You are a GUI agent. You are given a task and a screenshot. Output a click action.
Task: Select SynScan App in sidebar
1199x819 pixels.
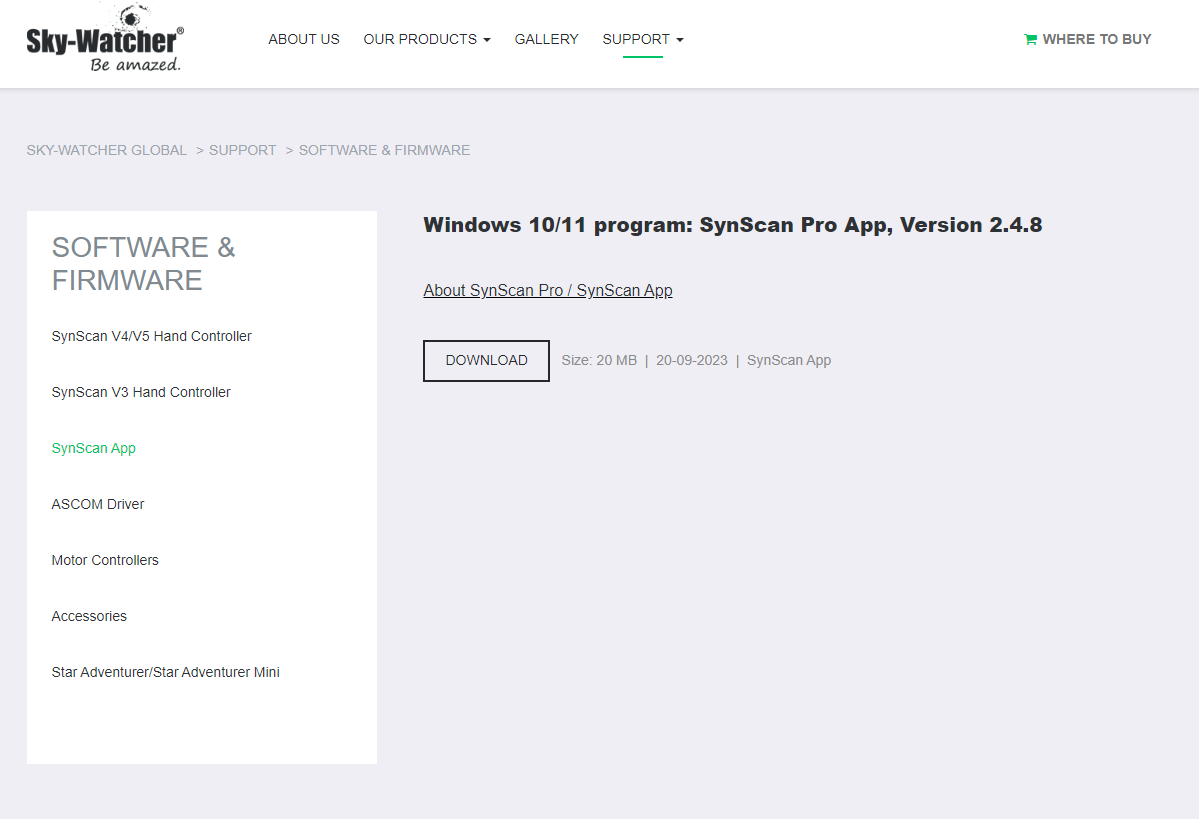[93, 448]
